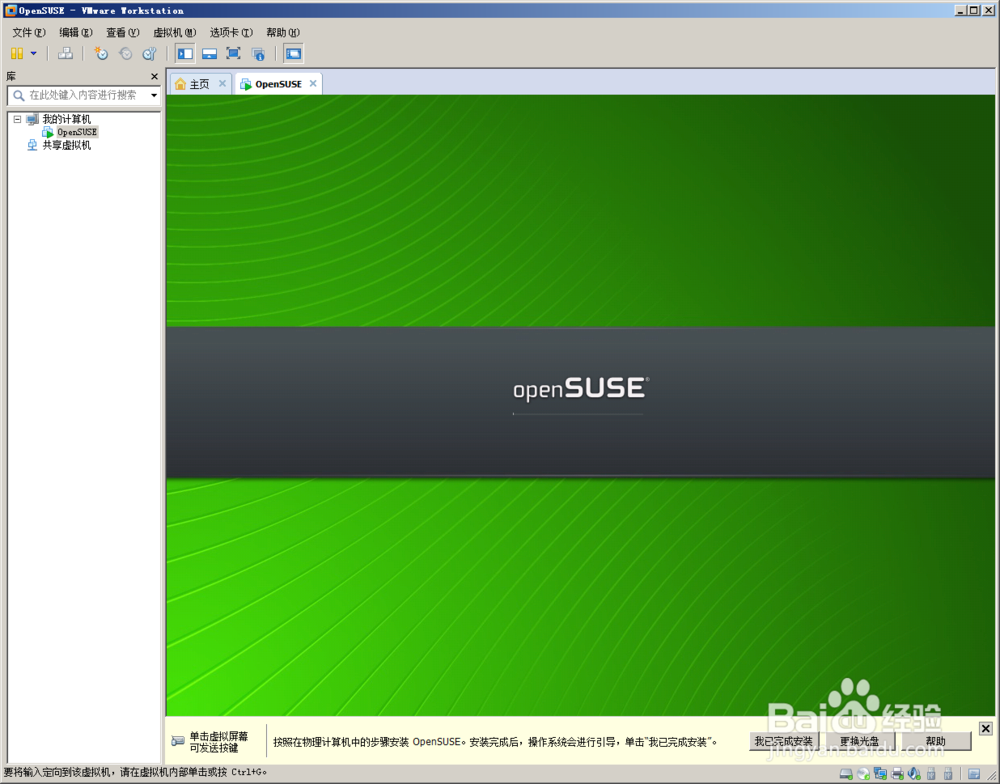Viewport: 1000px width, 784px height.
Task: Open the power options dropdown arrow beside pause
Action: pos(34,54)
